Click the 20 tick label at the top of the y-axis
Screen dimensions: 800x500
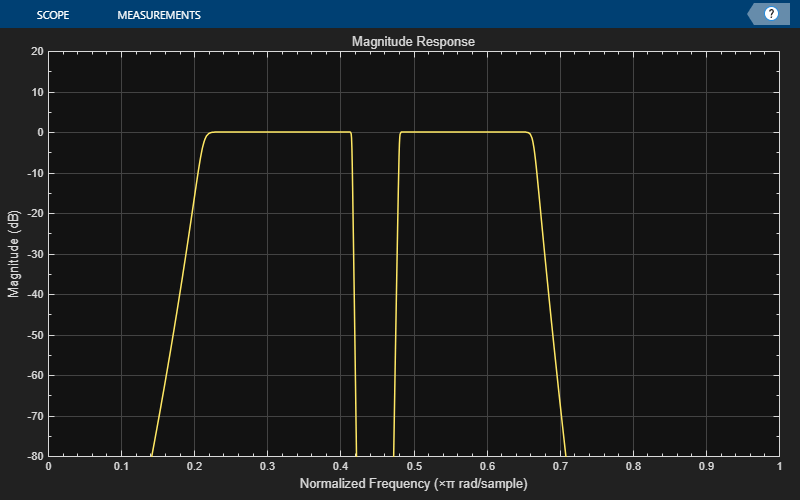36,51
